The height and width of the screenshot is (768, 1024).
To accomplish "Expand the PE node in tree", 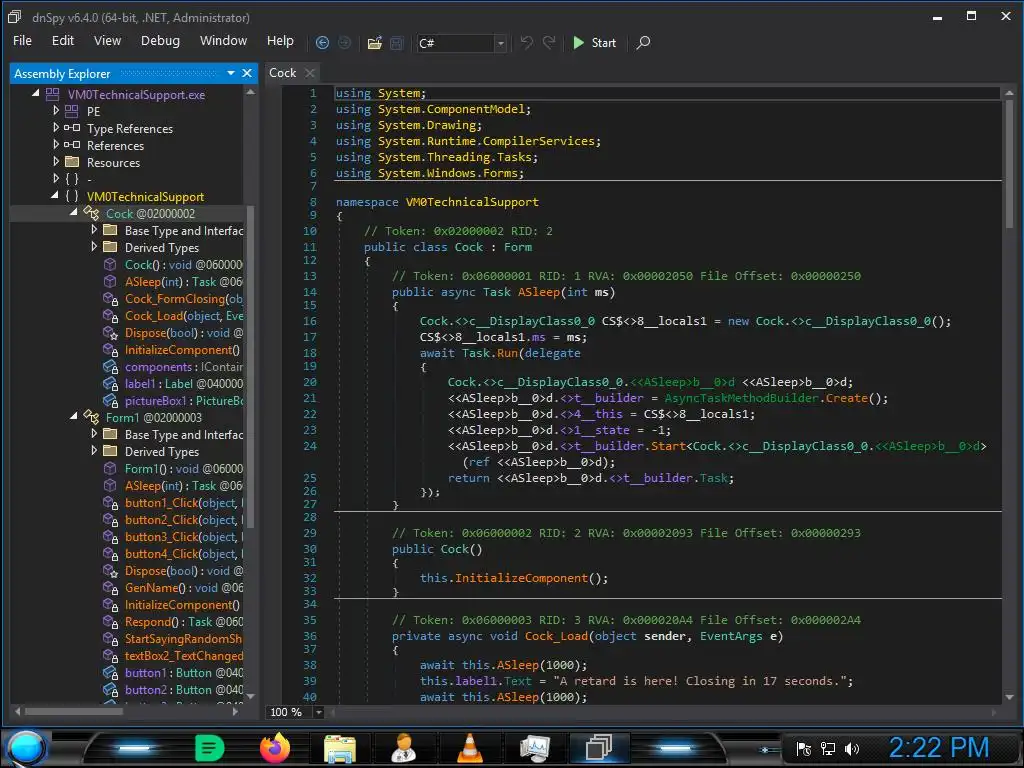I will pos(57,112).
